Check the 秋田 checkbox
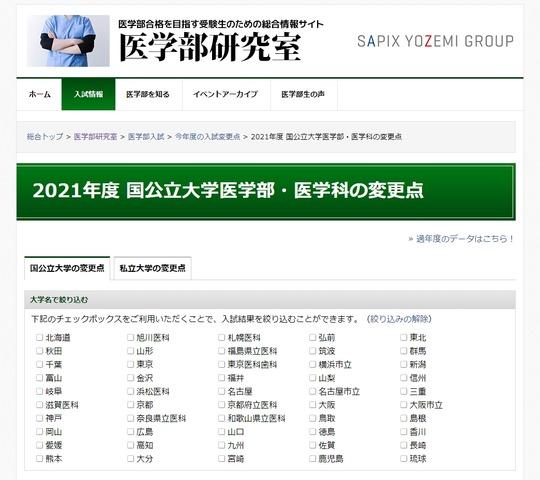The image size is (540, 480). click(39, 351)
